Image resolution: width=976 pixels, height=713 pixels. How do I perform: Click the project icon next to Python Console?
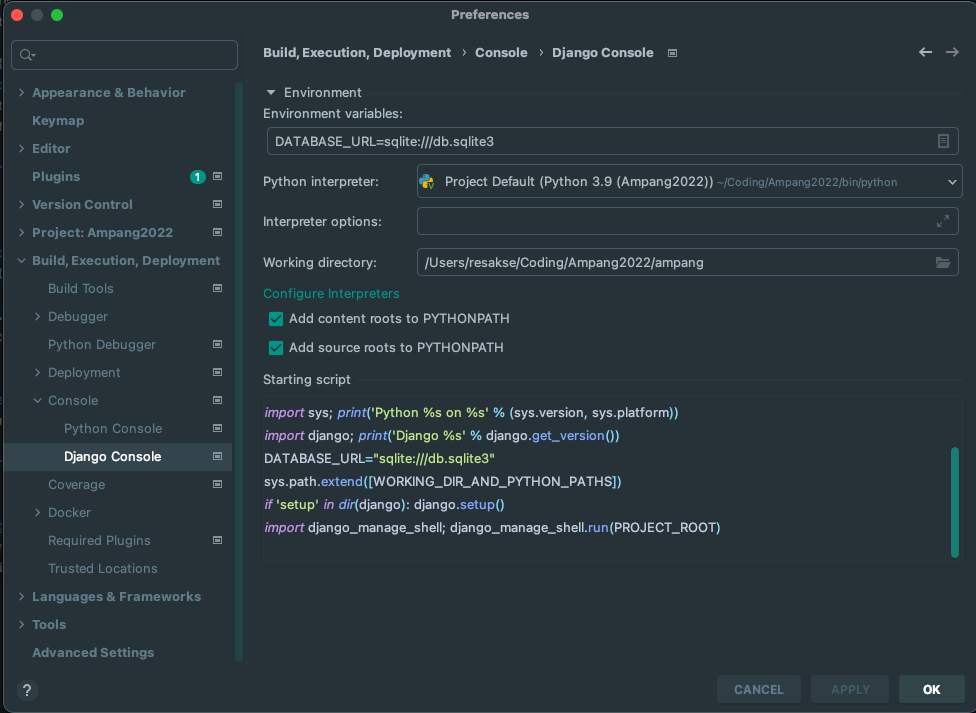[217, 428]
